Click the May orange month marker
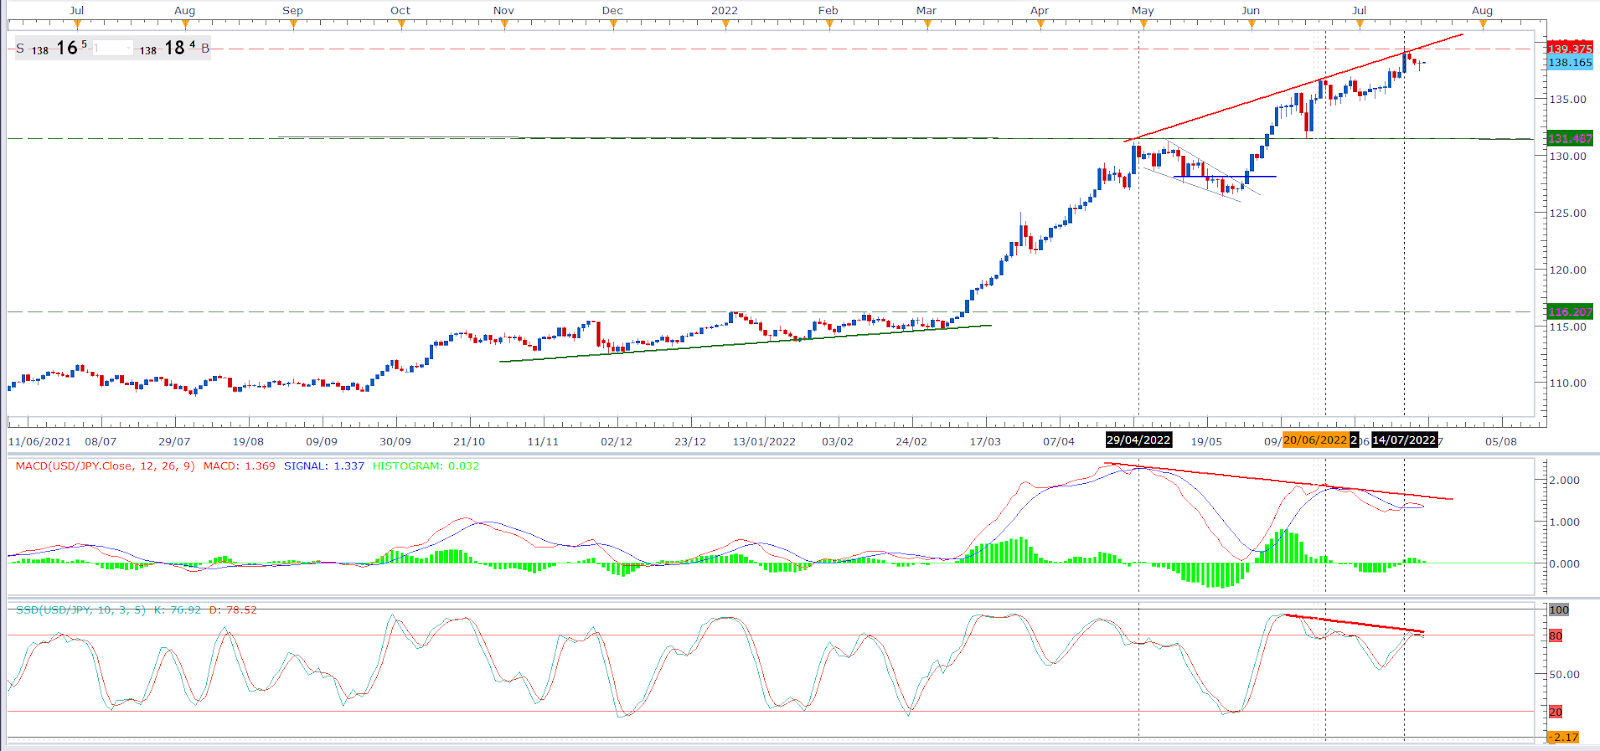1600x751 pixels. (x=1143, y=24)
